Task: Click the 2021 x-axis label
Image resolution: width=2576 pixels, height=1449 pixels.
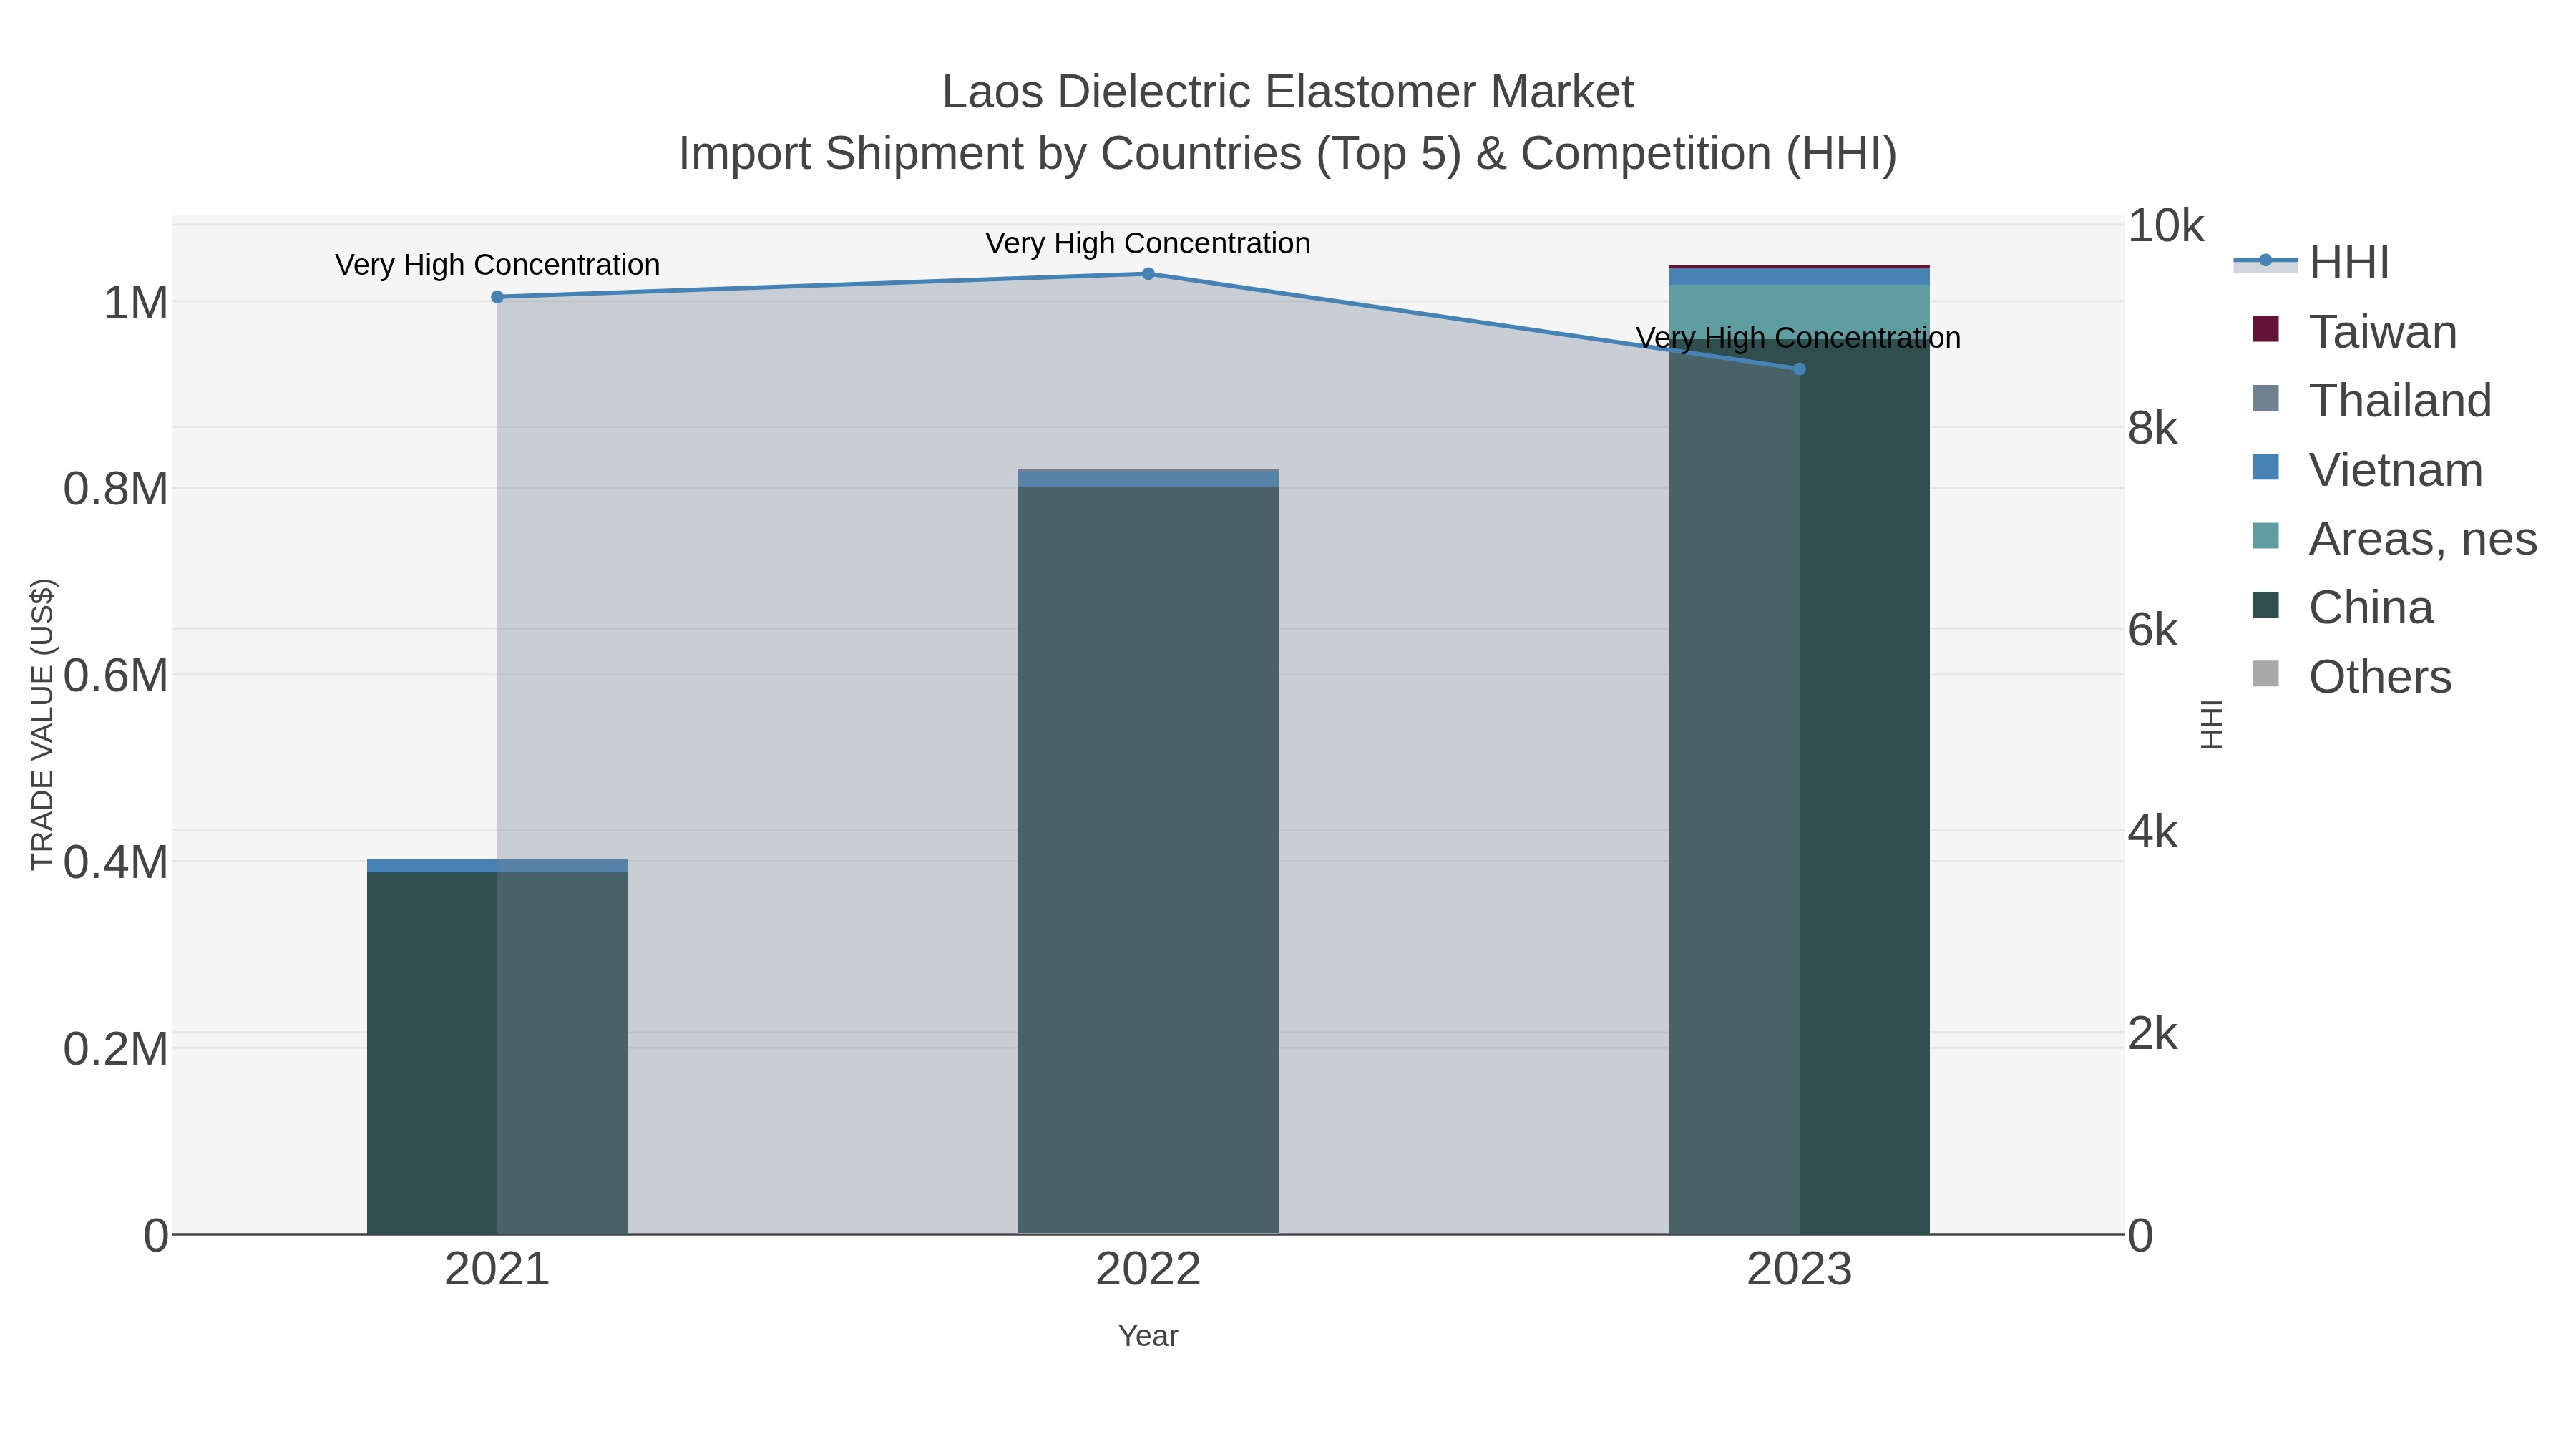Action: click(497, 1270)
